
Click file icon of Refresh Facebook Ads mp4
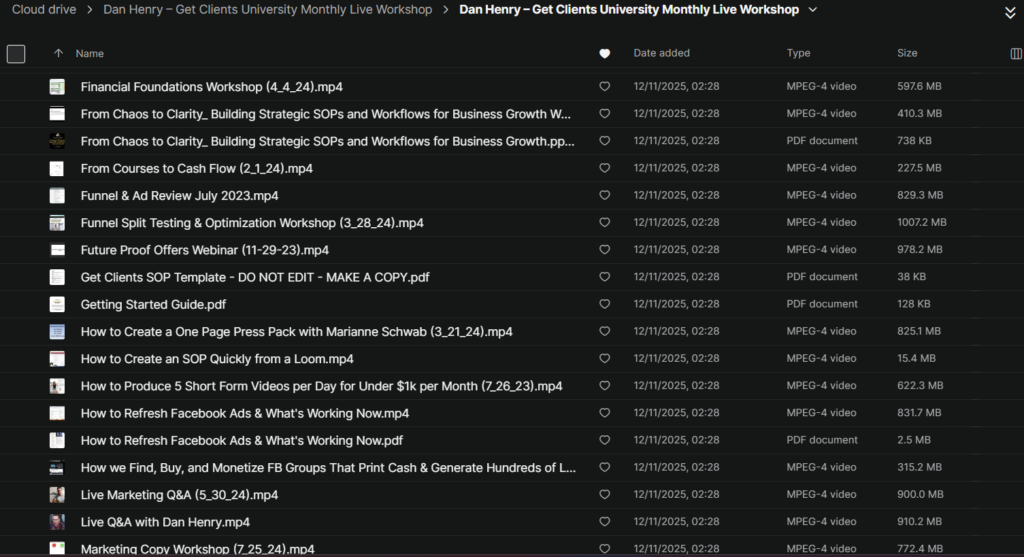[57, 413]
